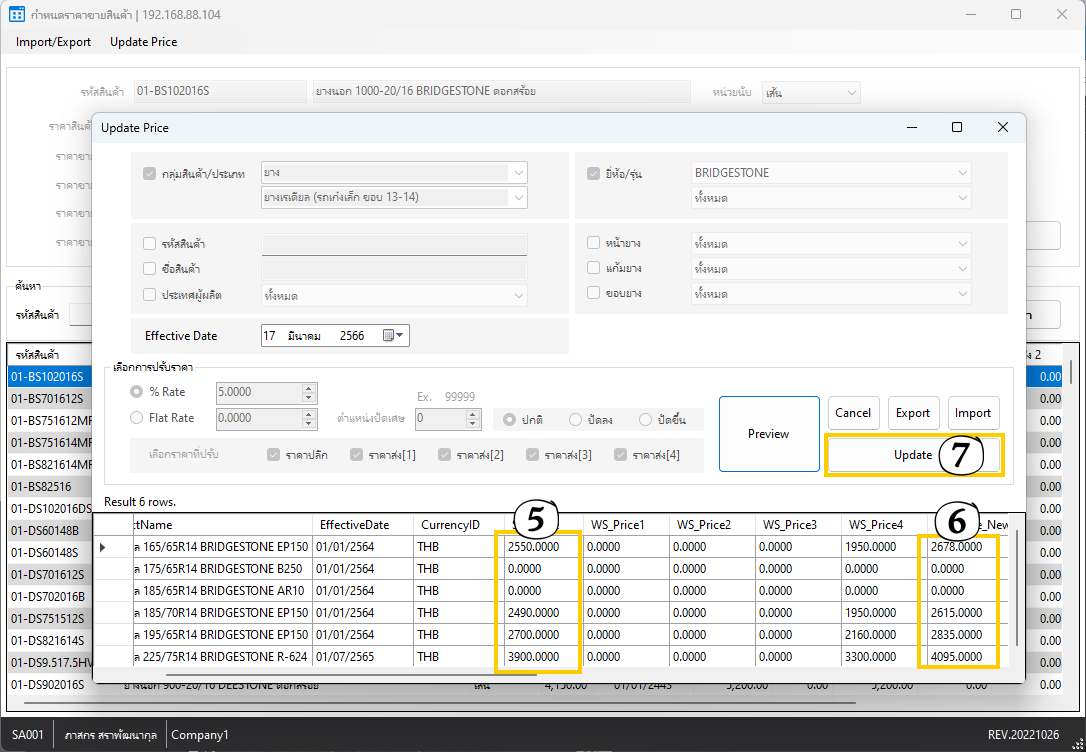Viewport: 1086px width, 752px height.
Task: Enable the รหัสสินค้า filter checkbox
Action: tap(150, 244)
